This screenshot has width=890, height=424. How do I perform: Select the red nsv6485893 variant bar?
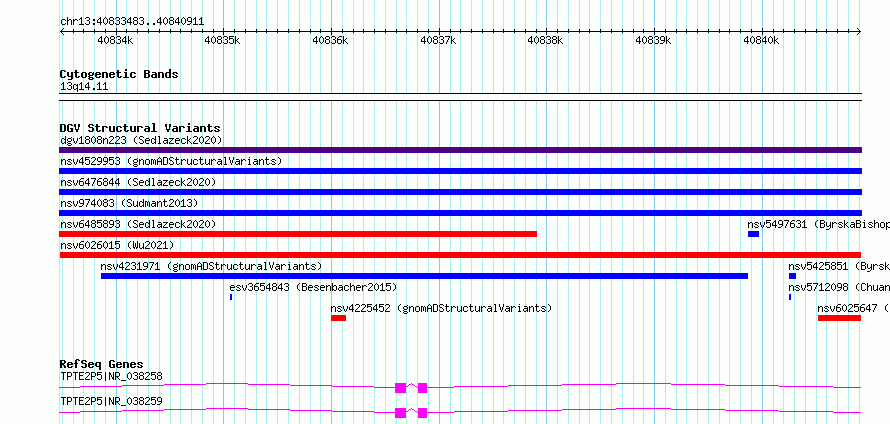[x=298, y=234]
